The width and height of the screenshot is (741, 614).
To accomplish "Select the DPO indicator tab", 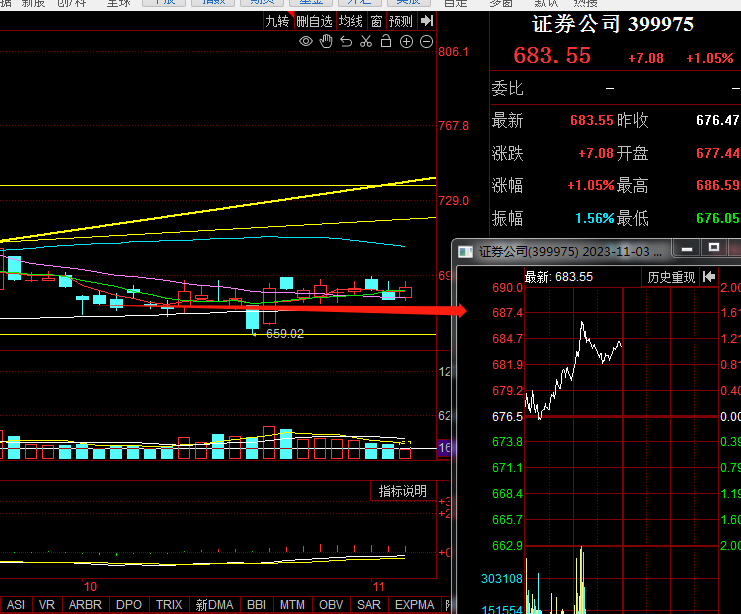I will (x=129, y=605).
